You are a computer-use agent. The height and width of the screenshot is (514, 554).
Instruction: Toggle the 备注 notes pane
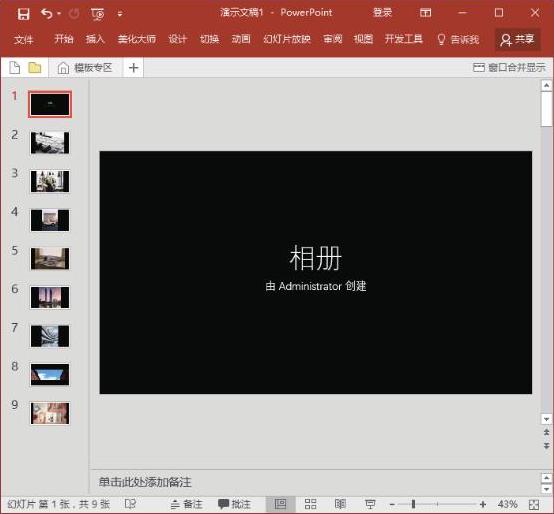186,504
